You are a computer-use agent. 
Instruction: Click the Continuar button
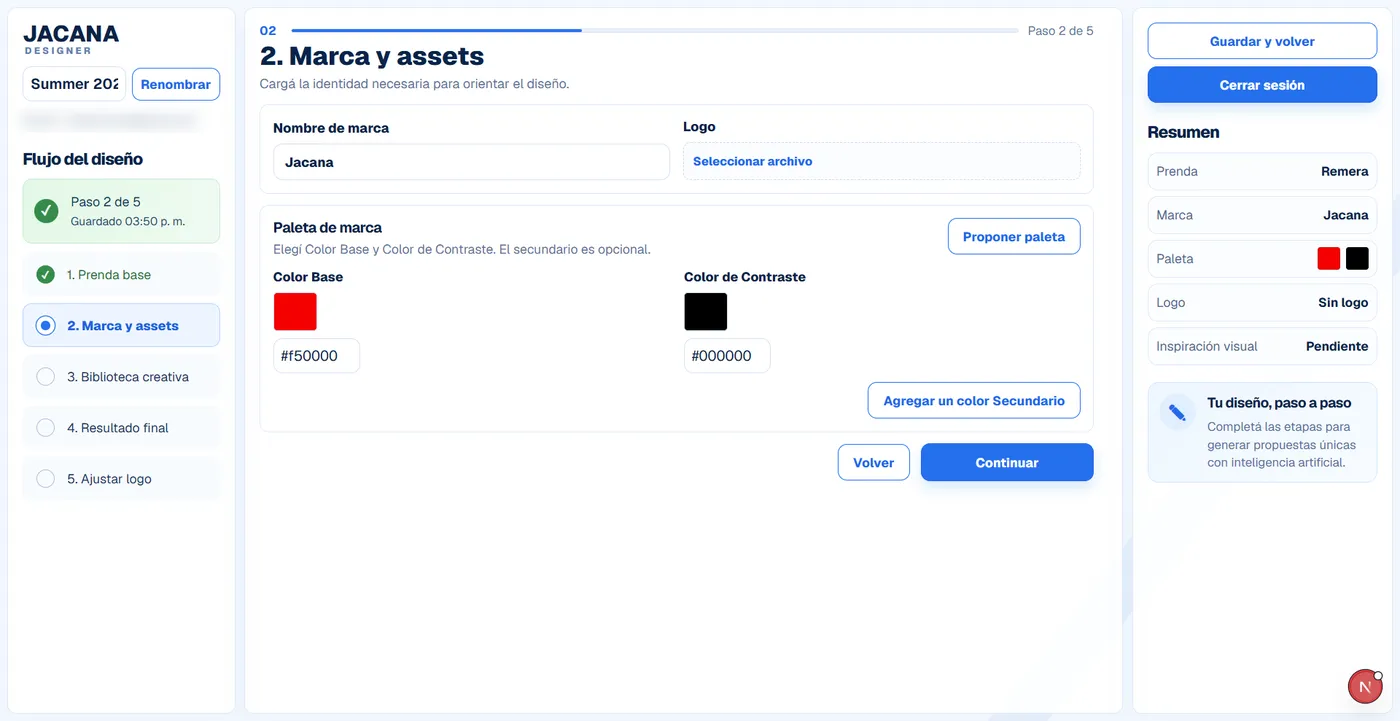(x=1007, y=462)
